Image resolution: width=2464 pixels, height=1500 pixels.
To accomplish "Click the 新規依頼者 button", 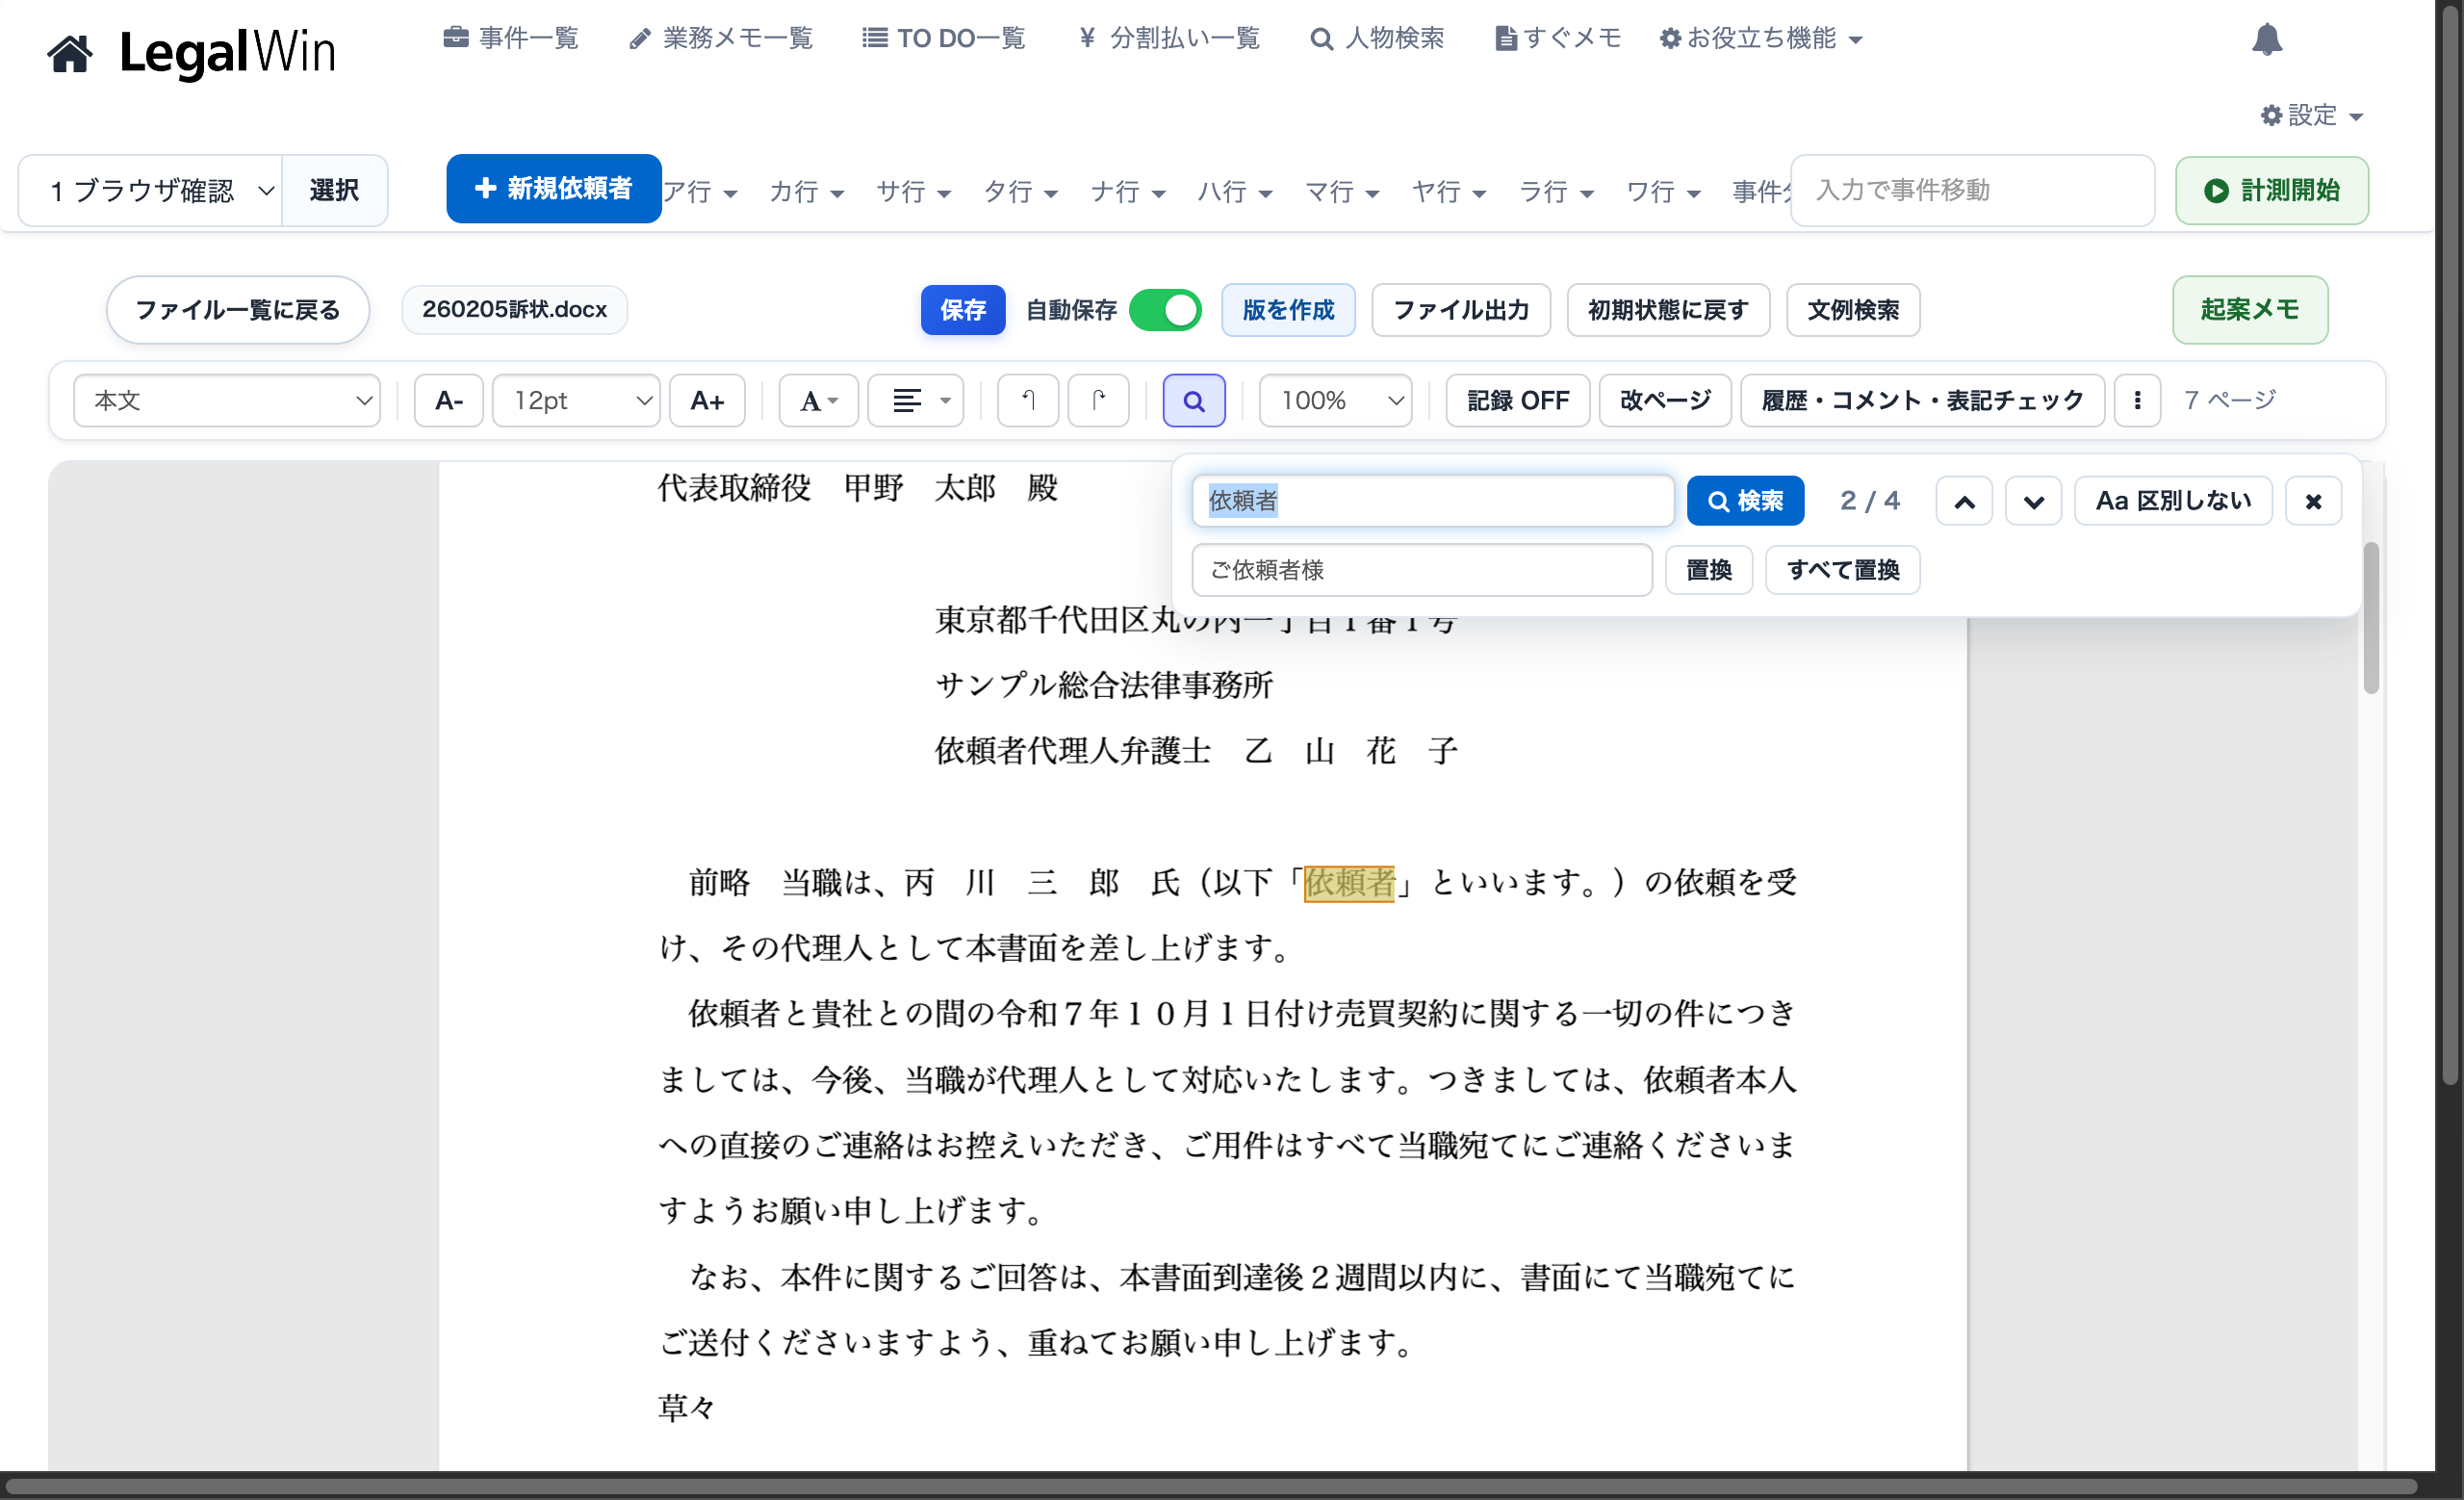I will point(553,188).
